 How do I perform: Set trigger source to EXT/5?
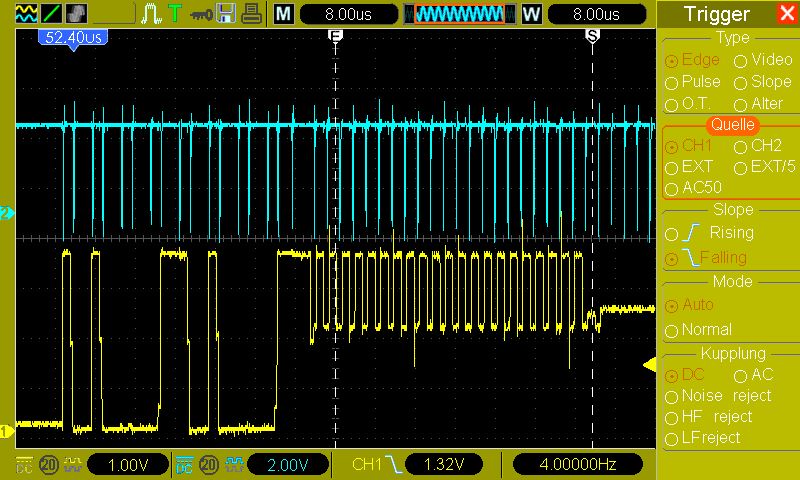[x=765, y=167]
